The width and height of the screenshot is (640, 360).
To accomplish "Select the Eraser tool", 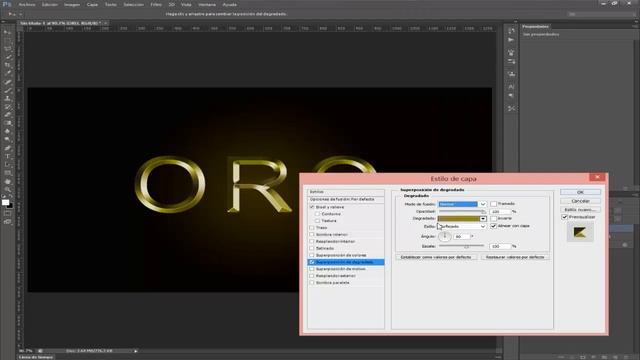I will tap(7, 115).
